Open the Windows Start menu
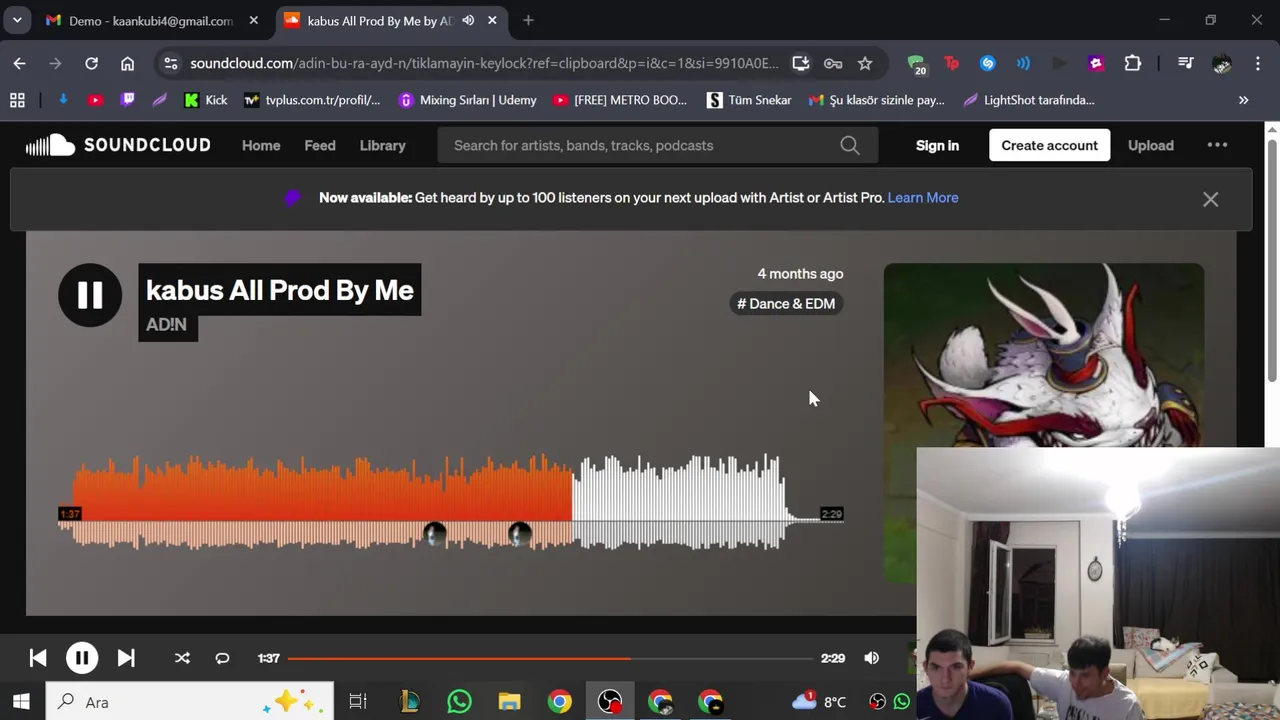 click(x=21, y=701)
